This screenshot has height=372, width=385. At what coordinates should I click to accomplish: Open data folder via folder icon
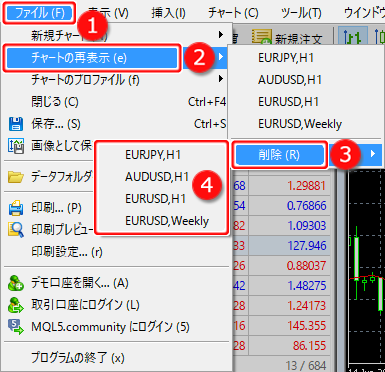[x=16, y=176]
